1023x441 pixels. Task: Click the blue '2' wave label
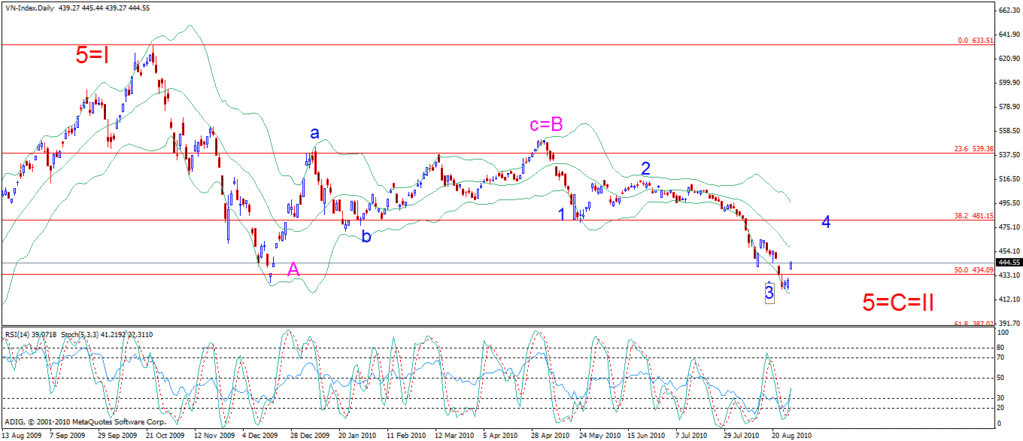click(645, 168)
